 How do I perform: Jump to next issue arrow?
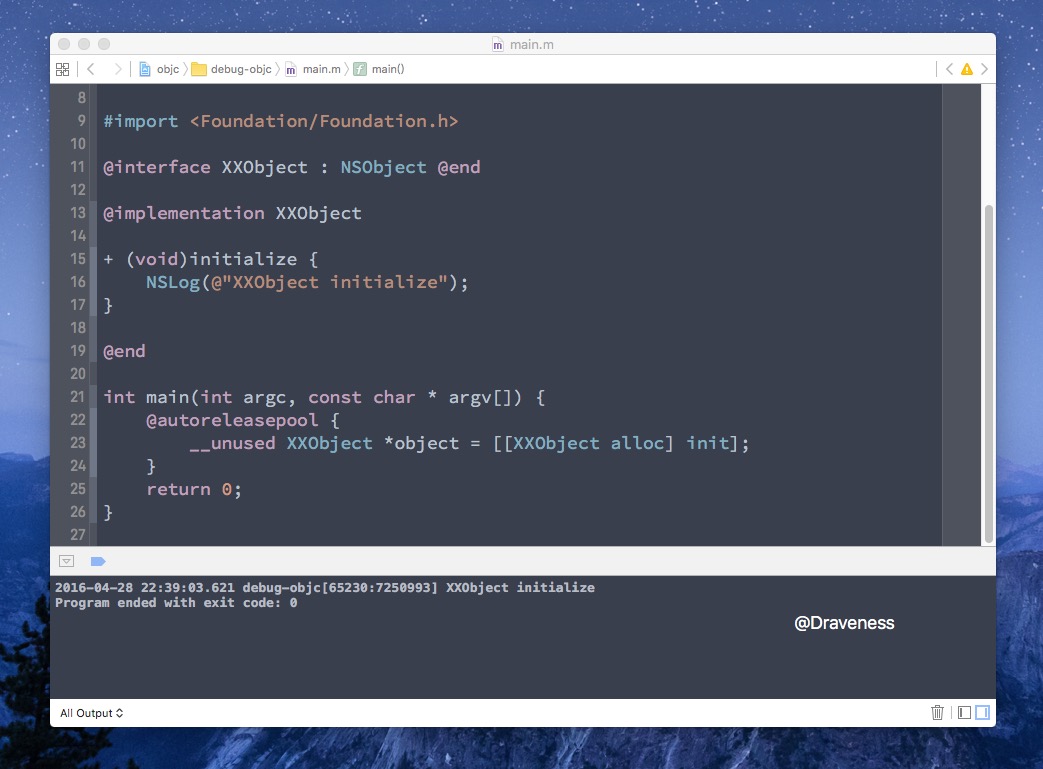pos(984,69)
